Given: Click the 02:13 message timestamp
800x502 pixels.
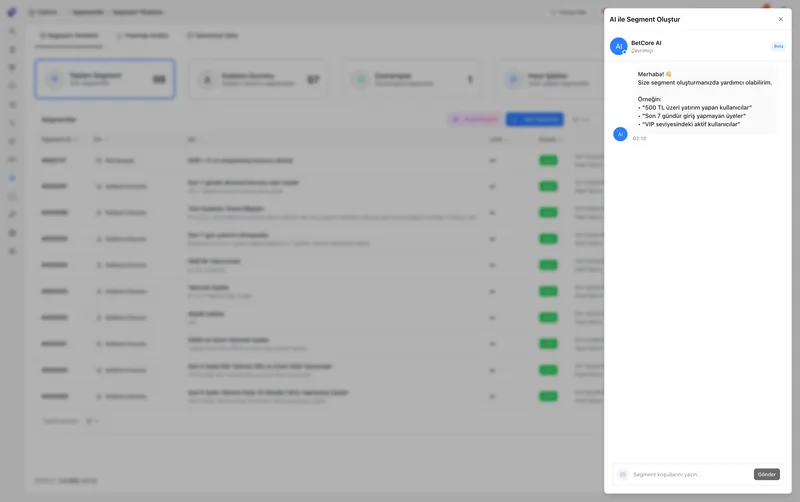Looking at the screenshot, I should click(639, 139).
